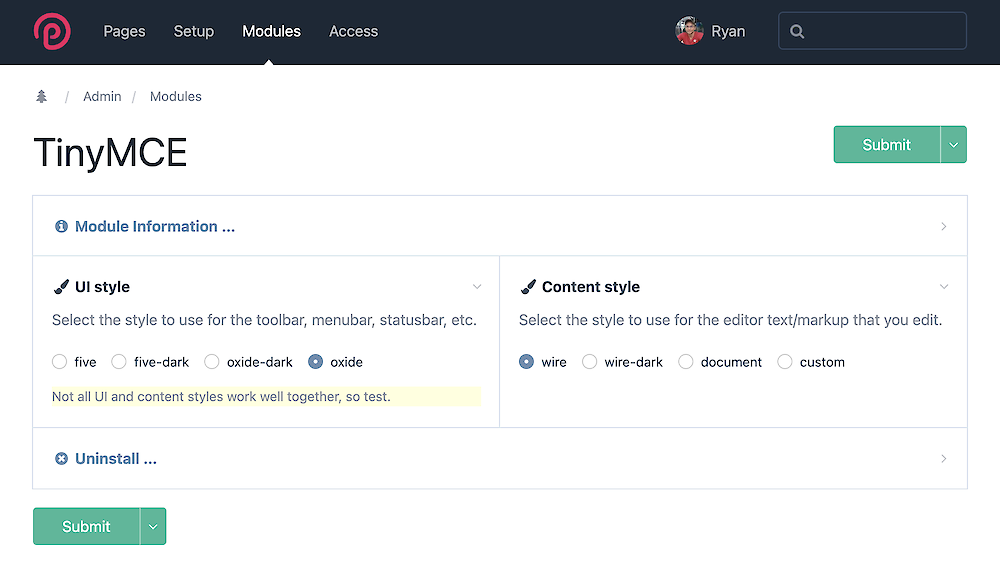Click the tree home icon in breadcrumb

coord(41,96)
